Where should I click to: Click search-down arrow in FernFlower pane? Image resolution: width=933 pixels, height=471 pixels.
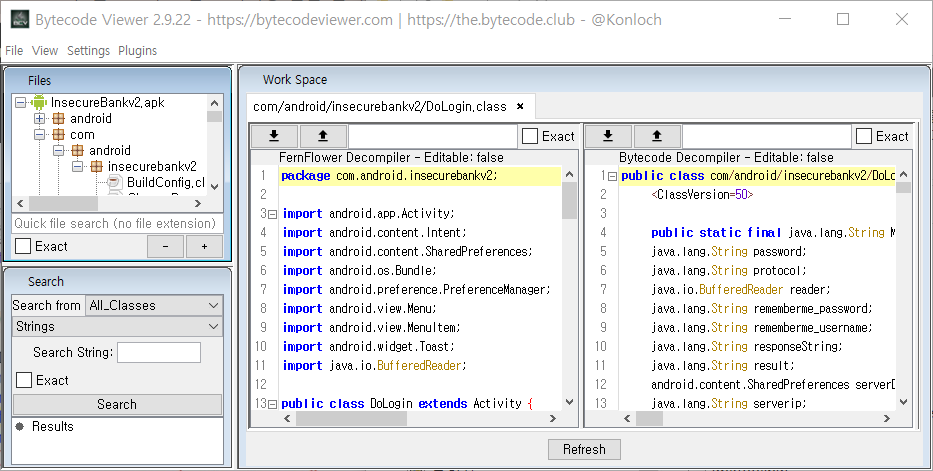pyautogui.click(x=274, y=136)
